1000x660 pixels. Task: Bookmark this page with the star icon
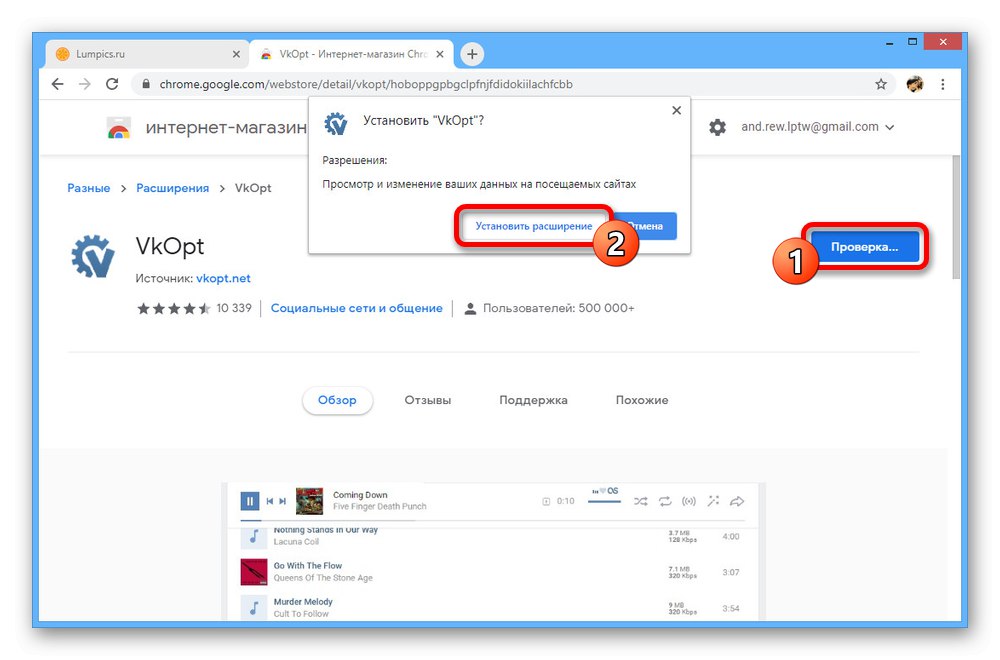pos(881,84)
